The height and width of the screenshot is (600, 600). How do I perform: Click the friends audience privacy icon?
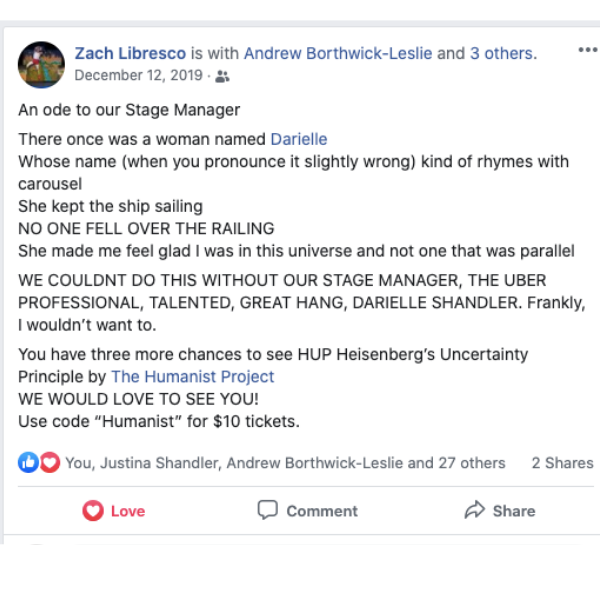pyautogui.click(x=222, y=76)
